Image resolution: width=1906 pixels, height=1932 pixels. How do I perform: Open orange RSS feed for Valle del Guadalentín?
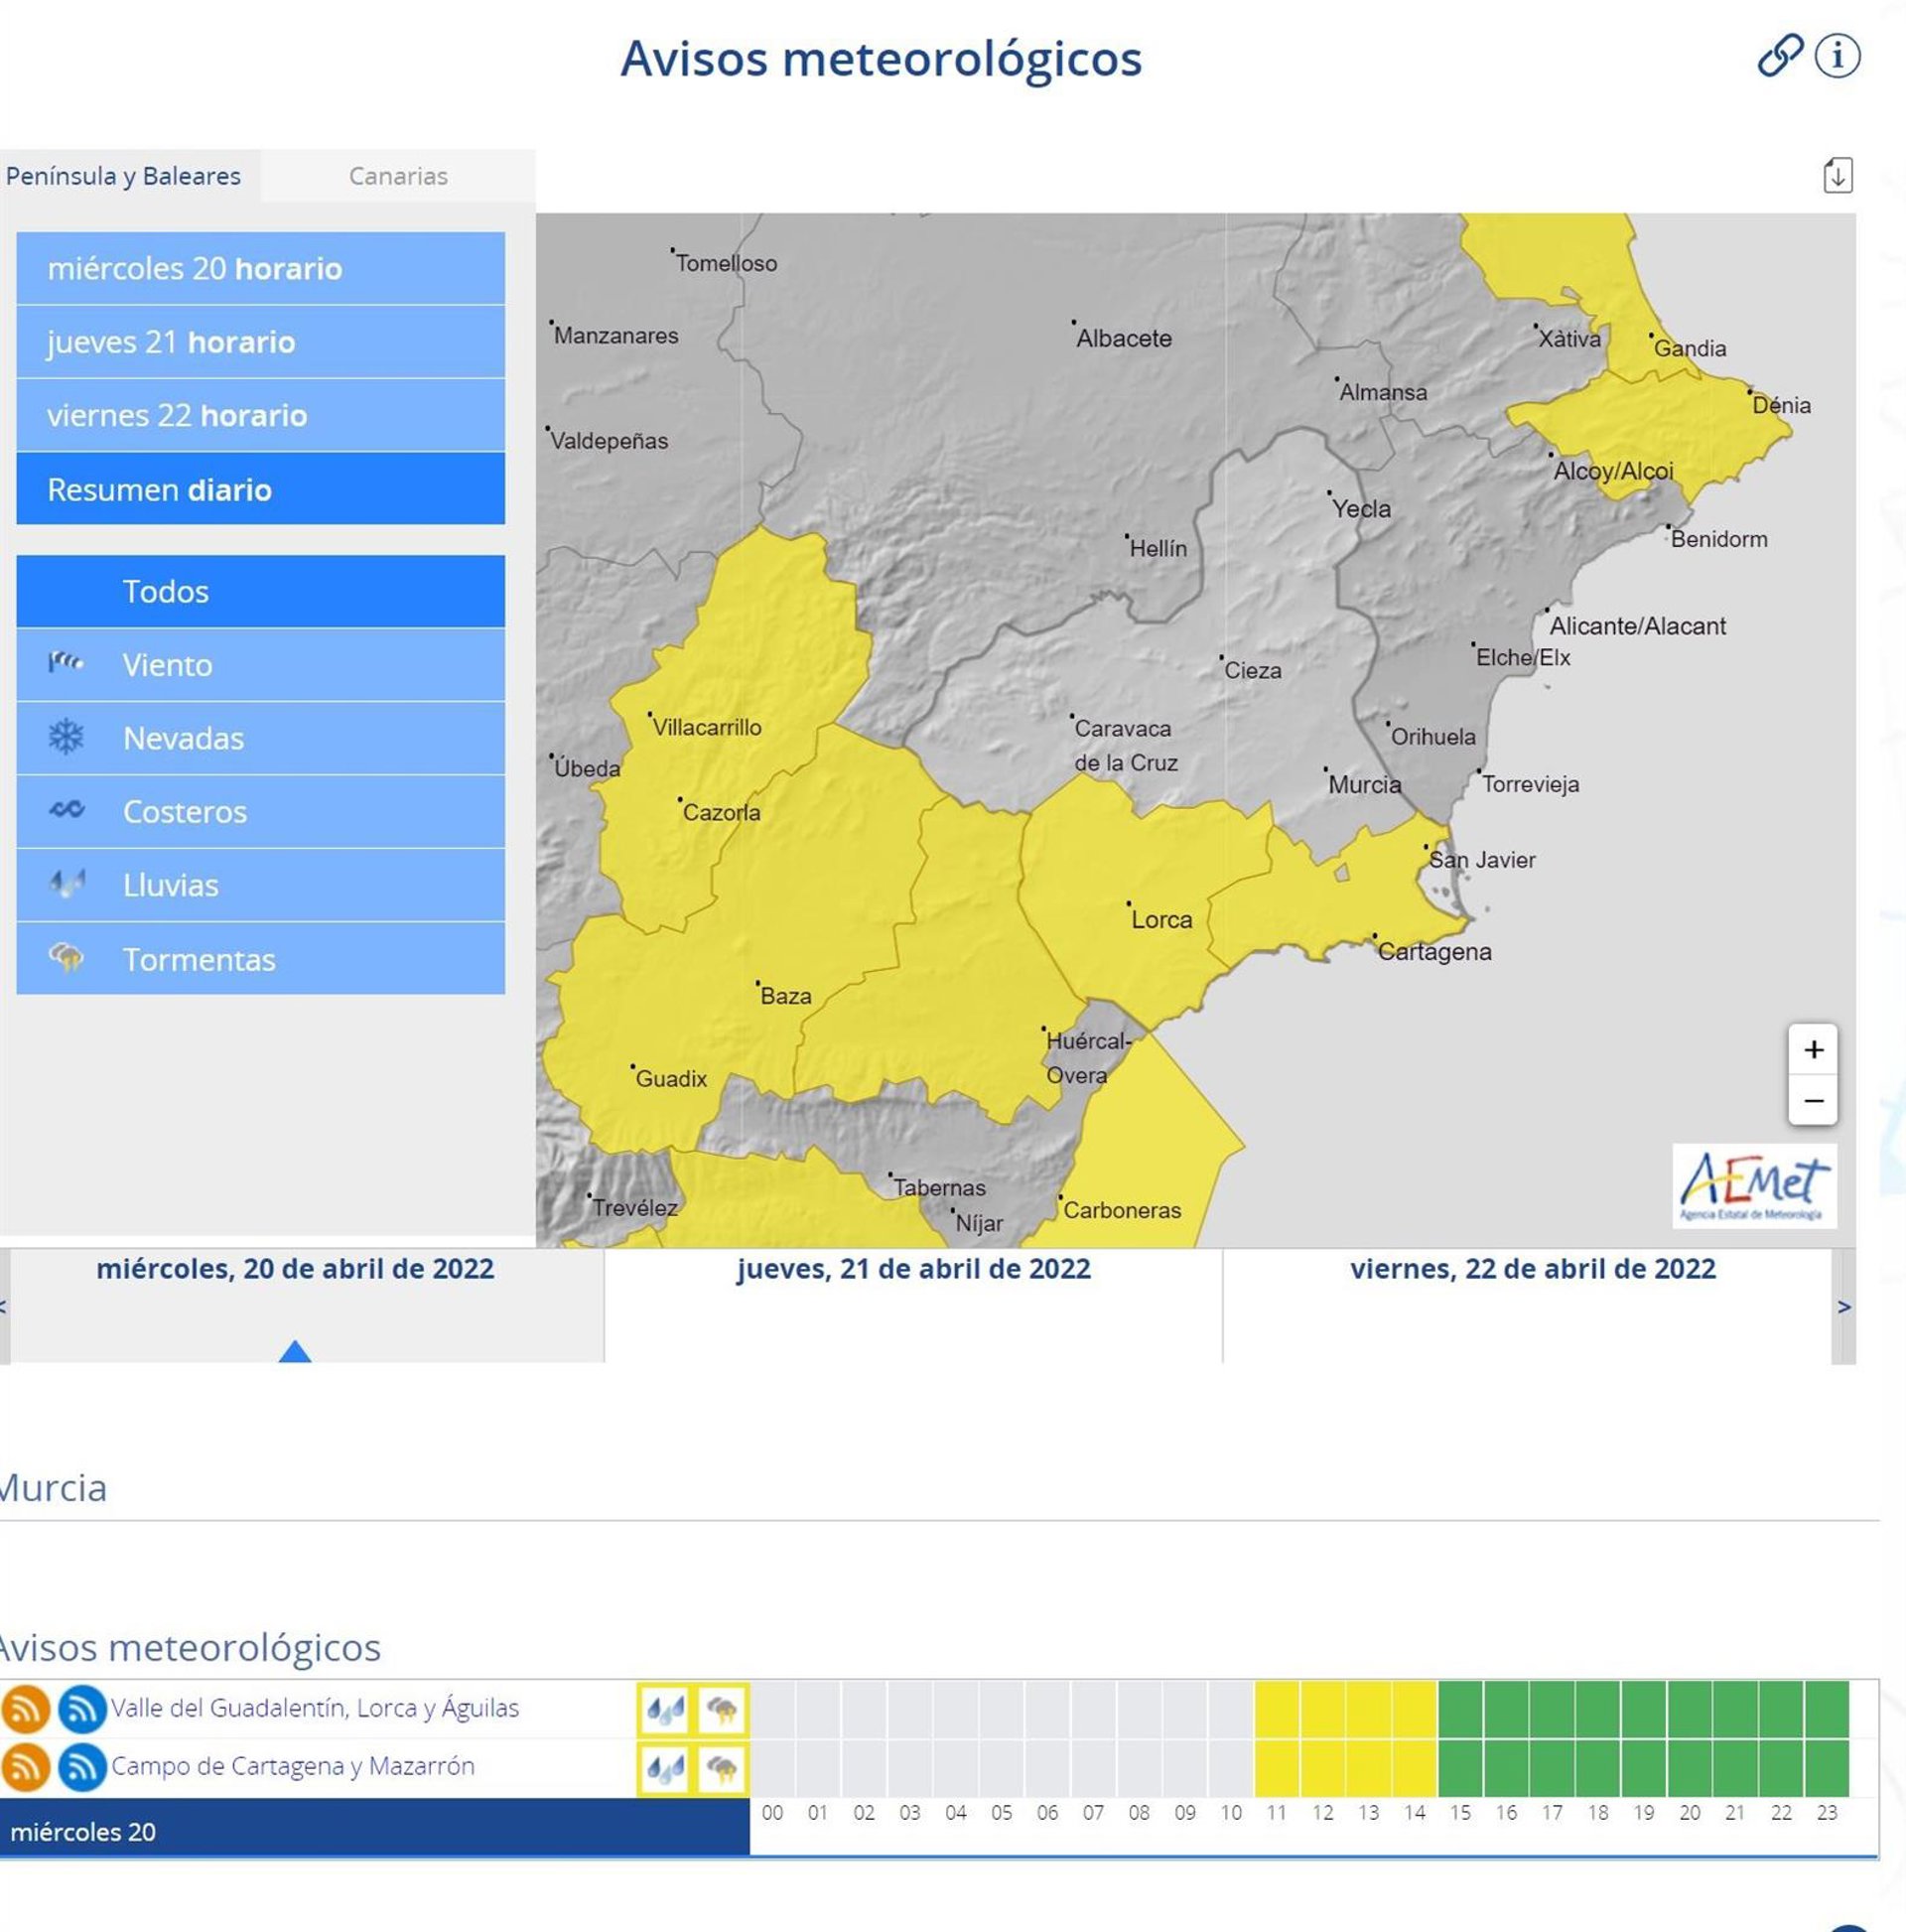coord(26,1708)
